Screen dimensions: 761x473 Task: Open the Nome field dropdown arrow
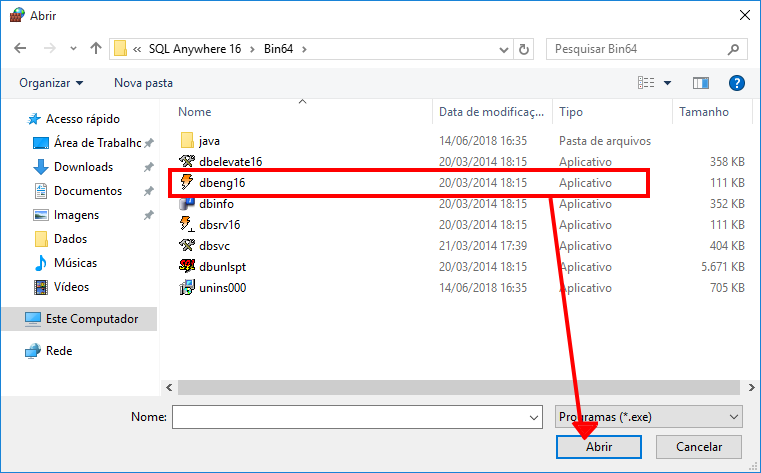point(533,418)
